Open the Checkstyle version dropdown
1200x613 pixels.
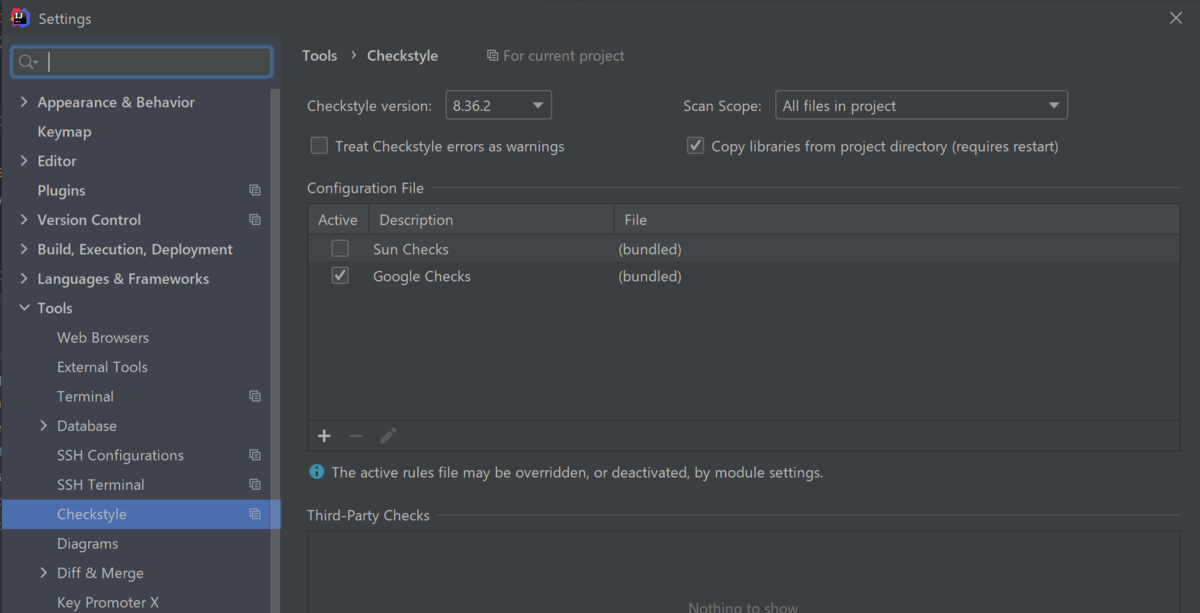click(x=498, y=105)
